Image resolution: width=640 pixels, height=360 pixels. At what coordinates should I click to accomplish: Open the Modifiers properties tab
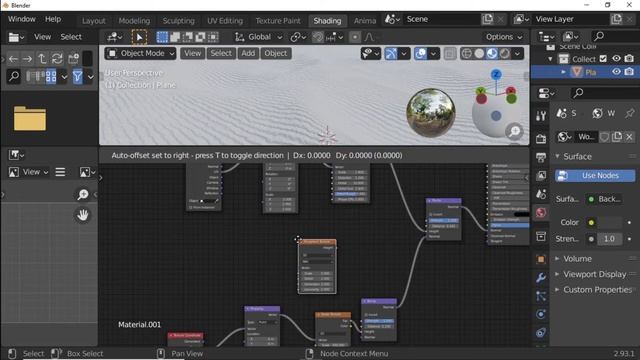(x=541, y=278)
